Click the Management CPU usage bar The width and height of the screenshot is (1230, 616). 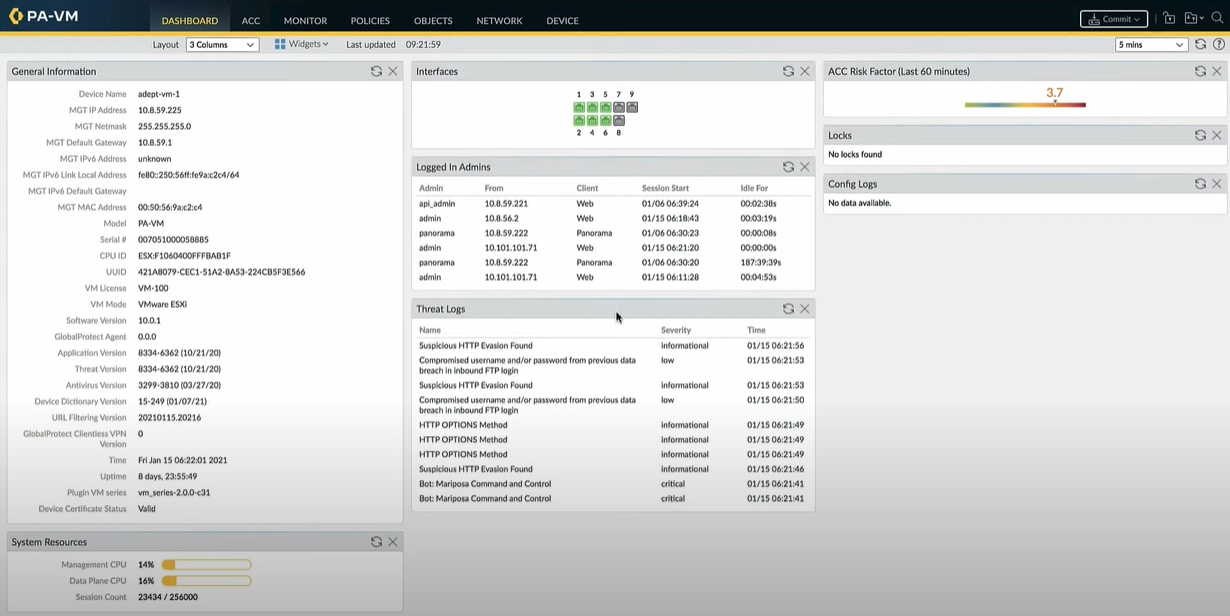(x=205, y=564)
